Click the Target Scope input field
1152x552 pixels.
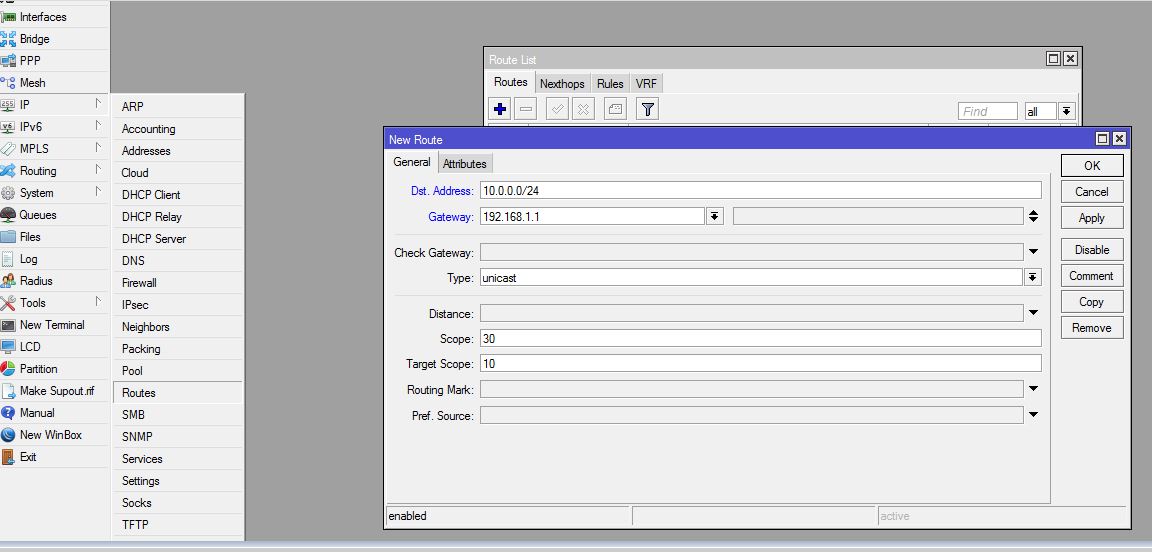coord(760,363)
